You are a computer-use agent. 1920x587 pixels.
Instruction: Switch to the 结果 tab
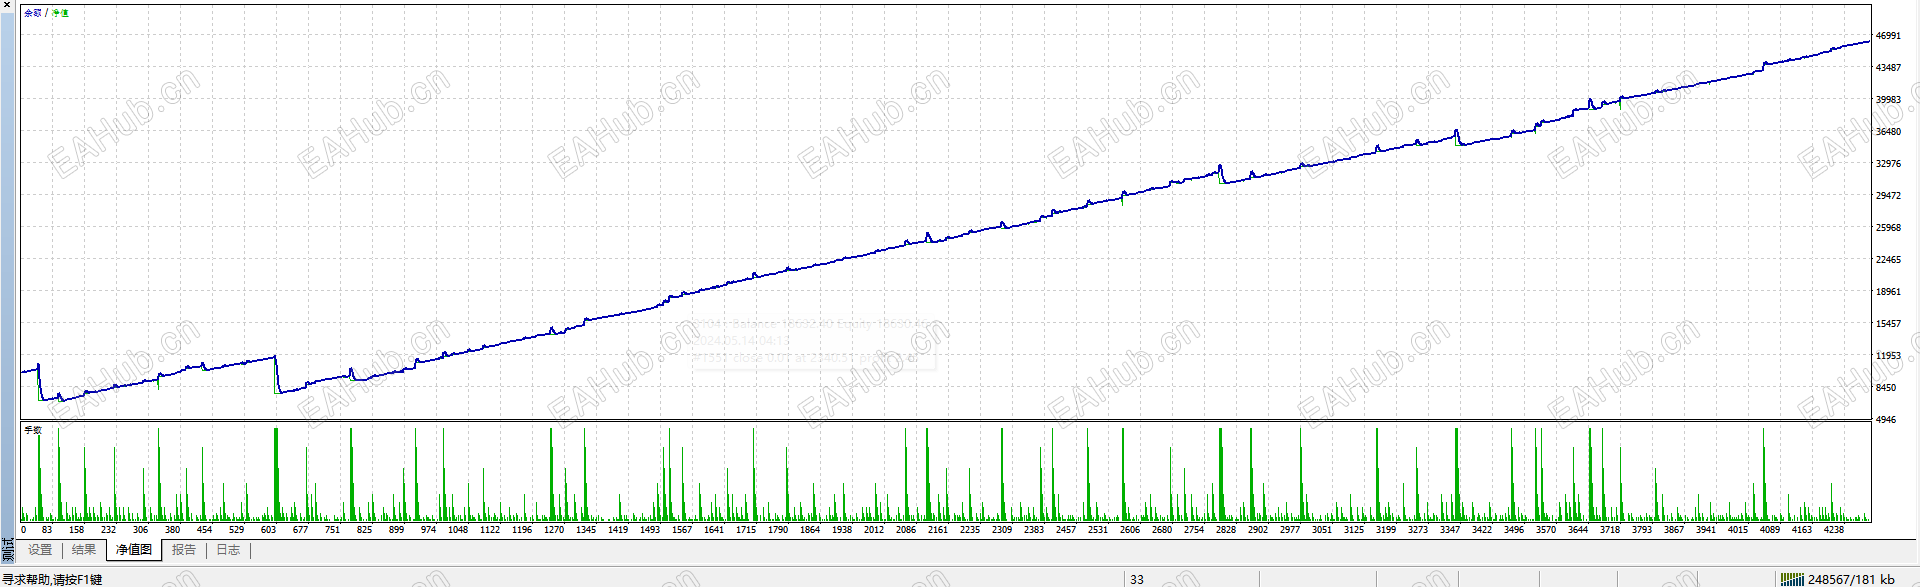click(84, 550)
